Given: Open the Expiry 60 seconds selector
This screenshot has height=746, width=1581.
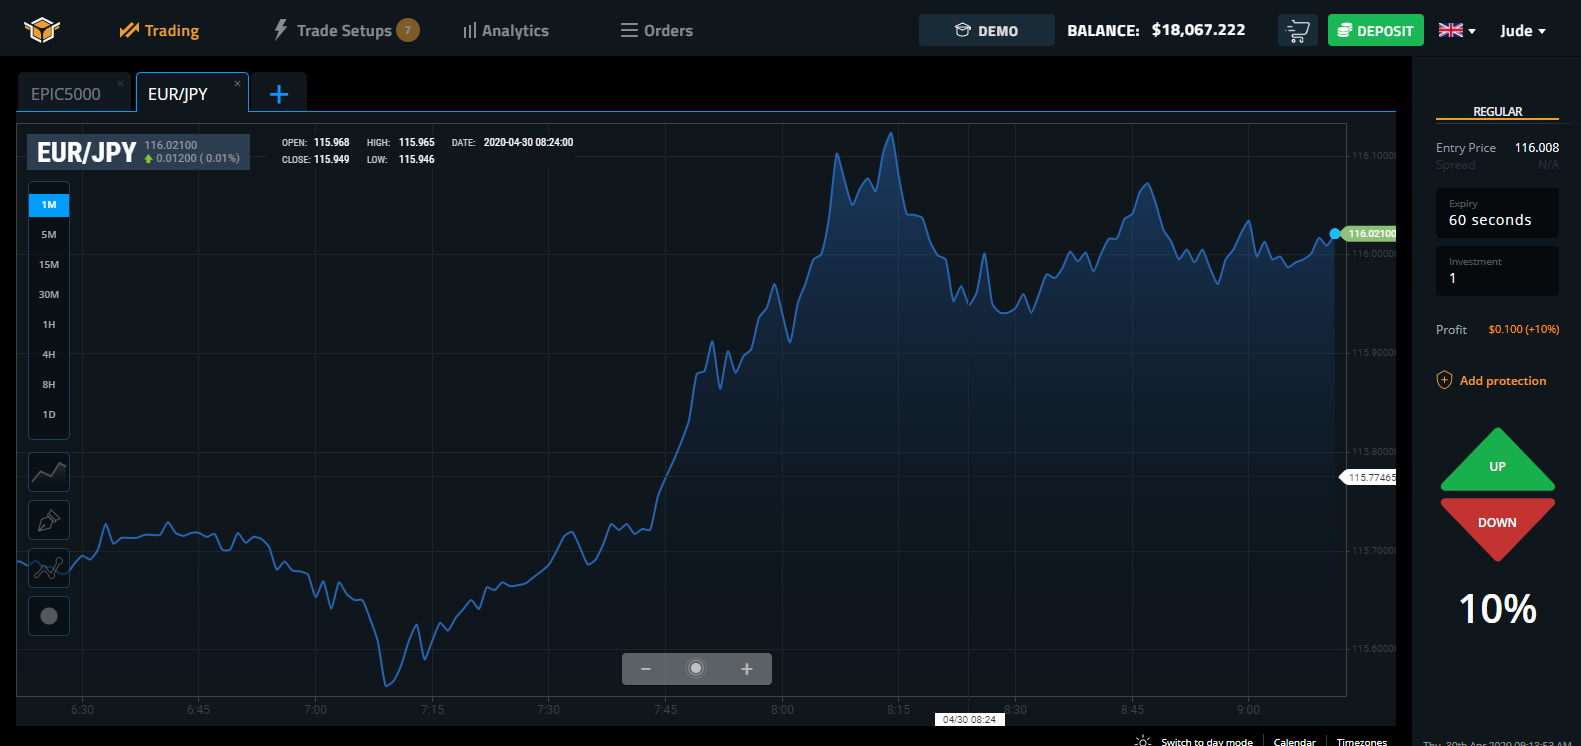Looking at the screenshot, I should 1497,213.
